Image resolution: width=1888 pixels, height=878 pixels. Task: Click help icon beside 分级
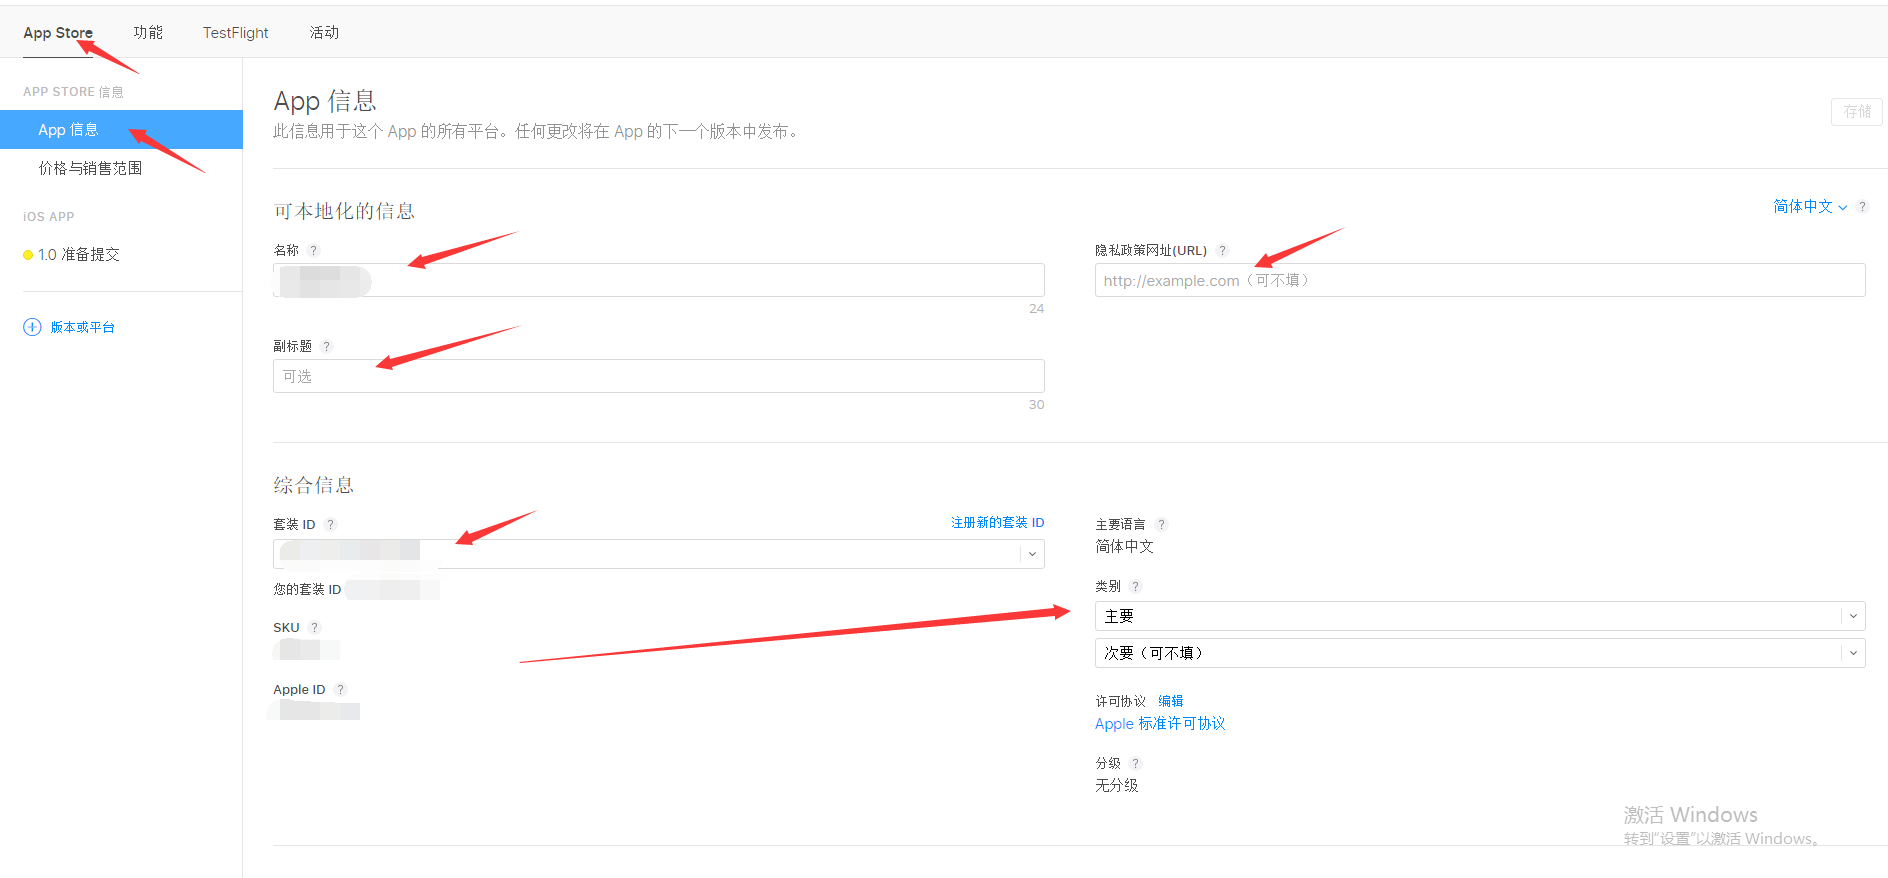point(1135,764)
